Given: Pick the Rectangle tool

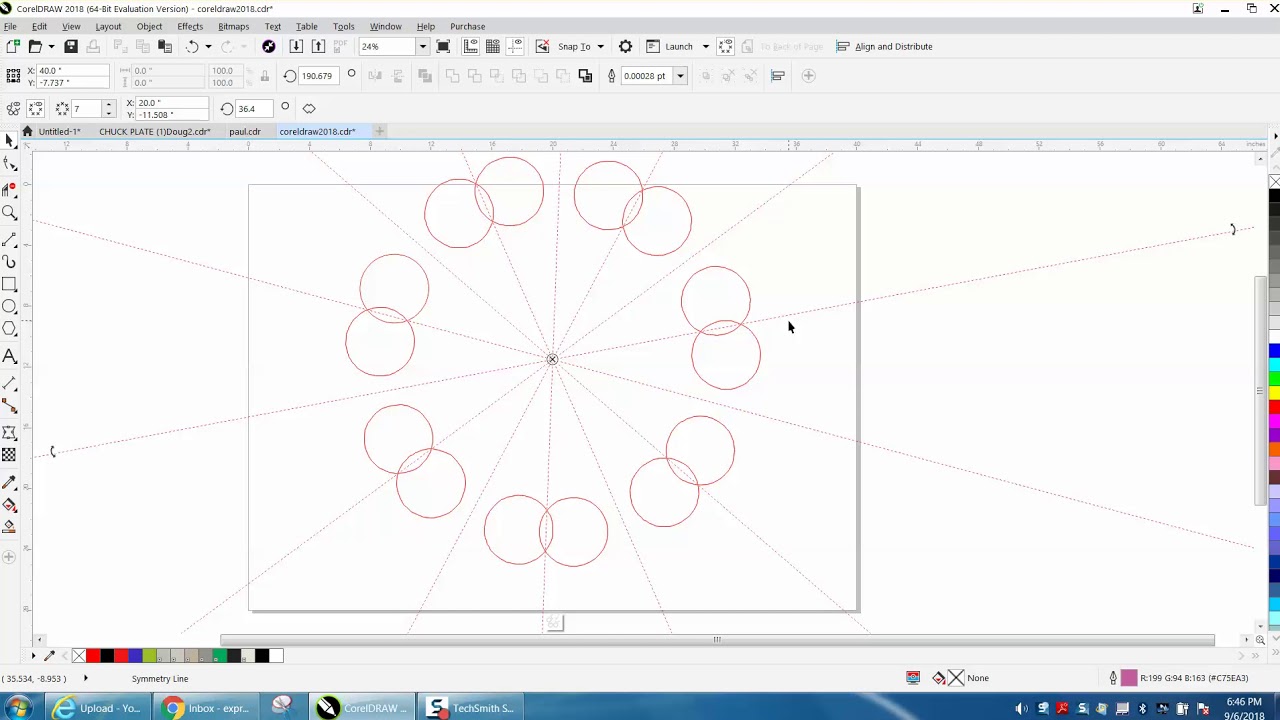Looking at the screenshot, I should click(10, 284).
